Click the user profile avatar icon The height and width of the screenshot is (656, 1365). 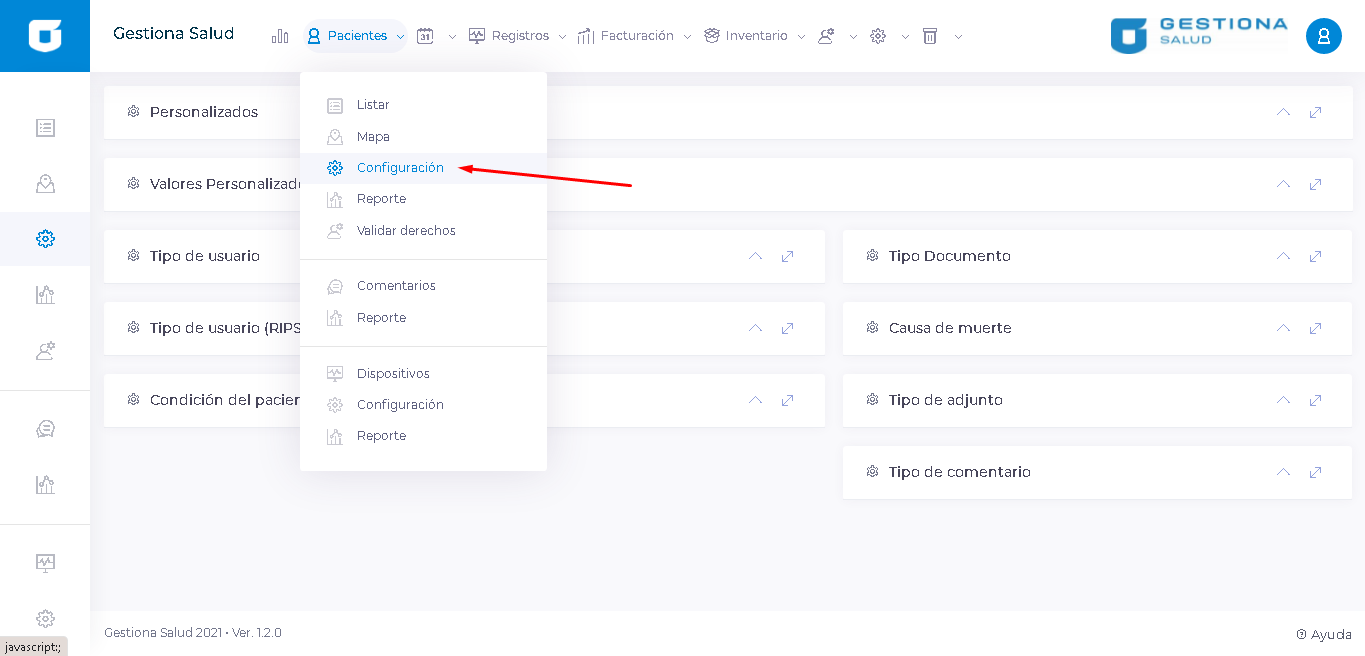tap(1323, 36)
